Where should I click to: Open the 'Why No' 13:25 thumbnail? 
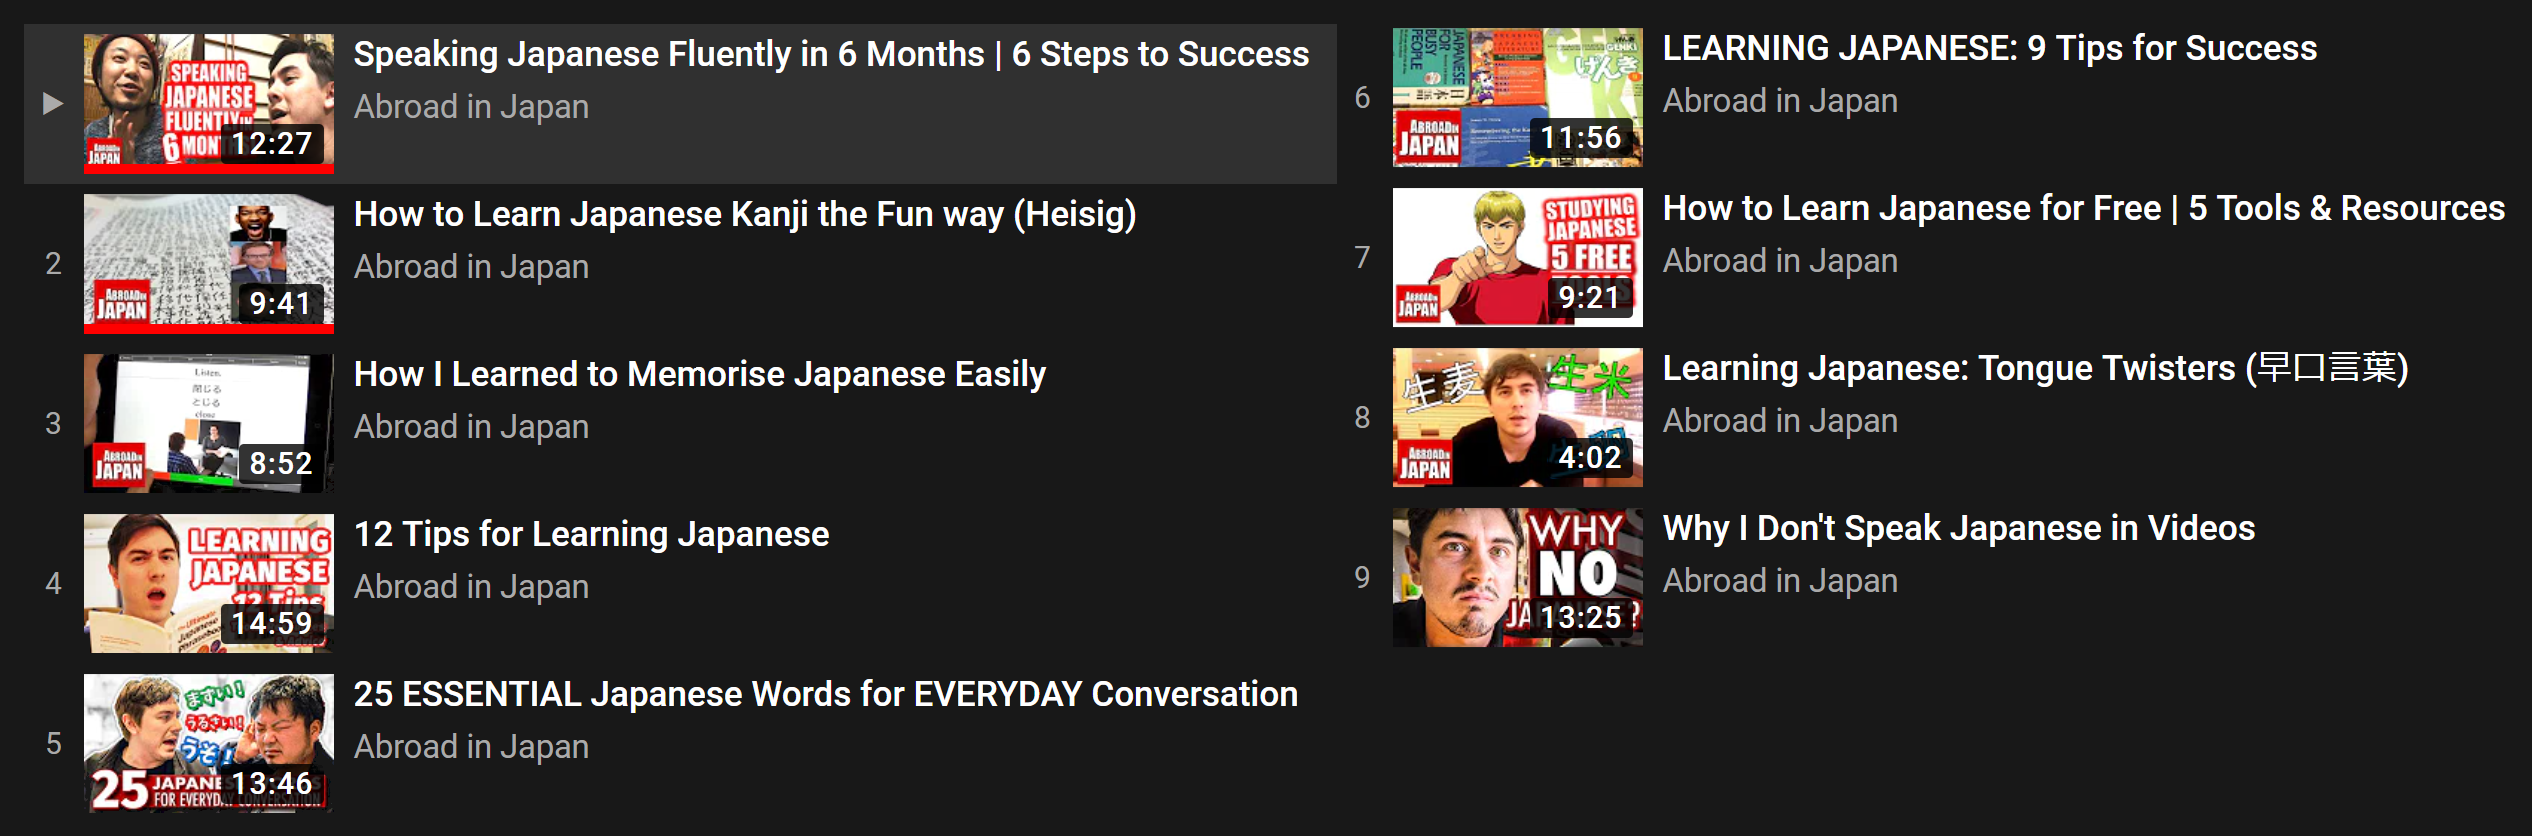[1518, 577]
